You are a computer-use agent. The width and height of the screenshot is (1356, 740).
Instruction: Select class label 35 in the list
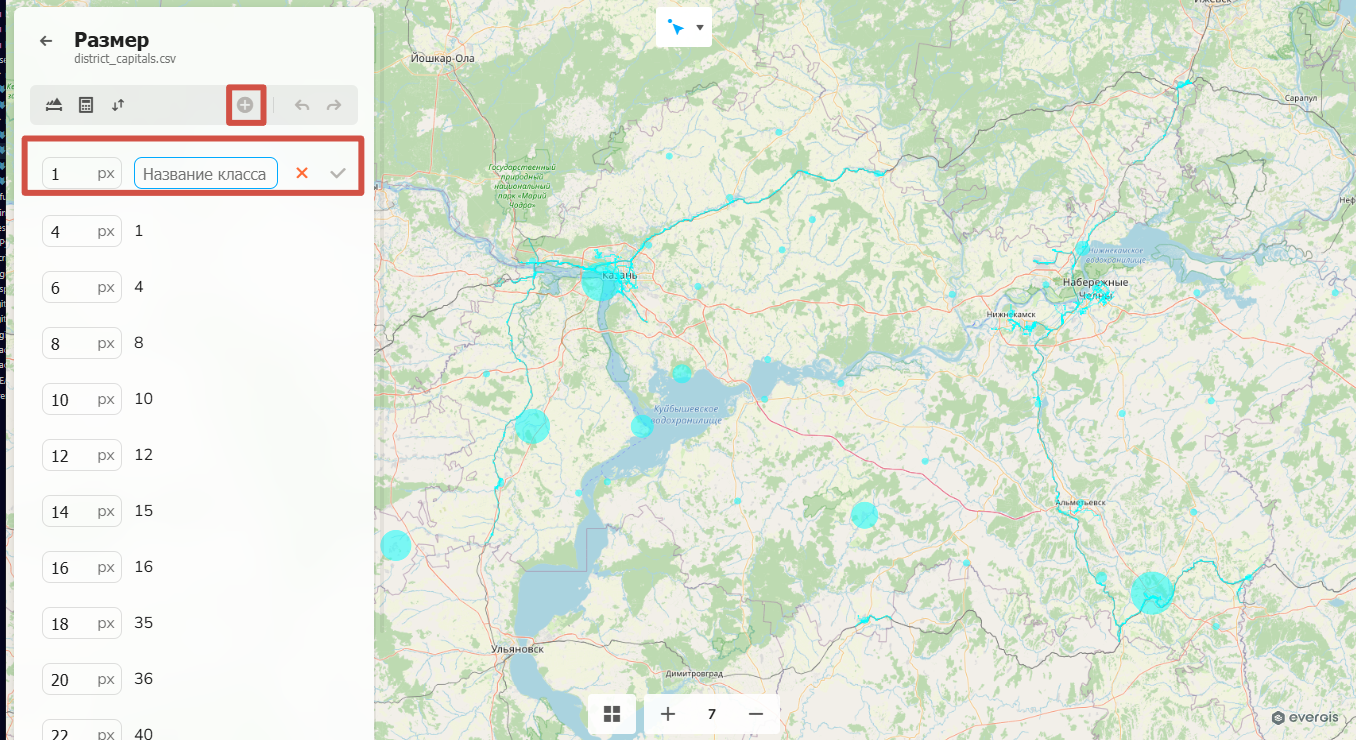[x=143, y=623]
